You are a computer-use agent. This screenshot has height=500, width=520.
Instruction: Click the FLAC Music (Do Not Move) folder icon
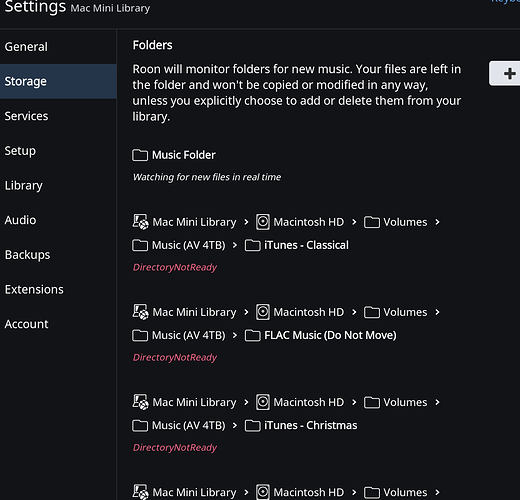tap(253, 335)
